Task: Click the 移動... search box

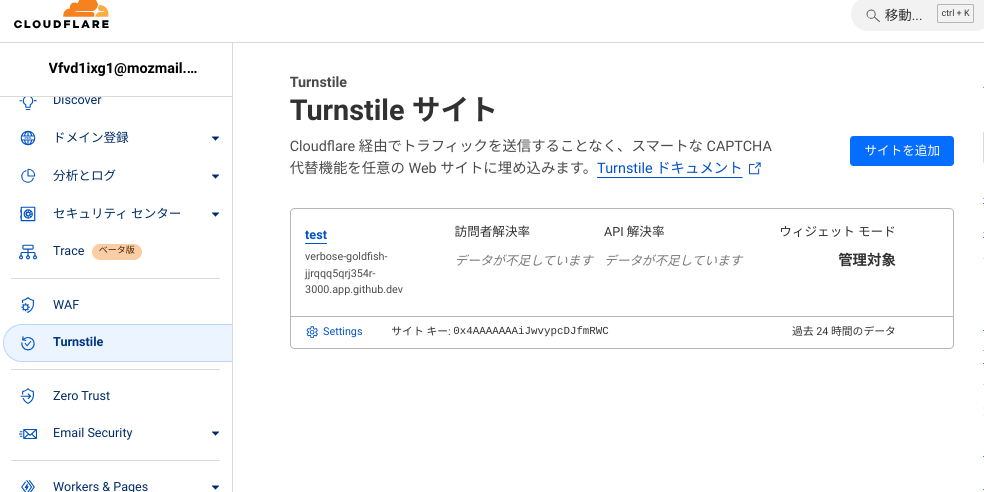Action: tap(917, 15)
